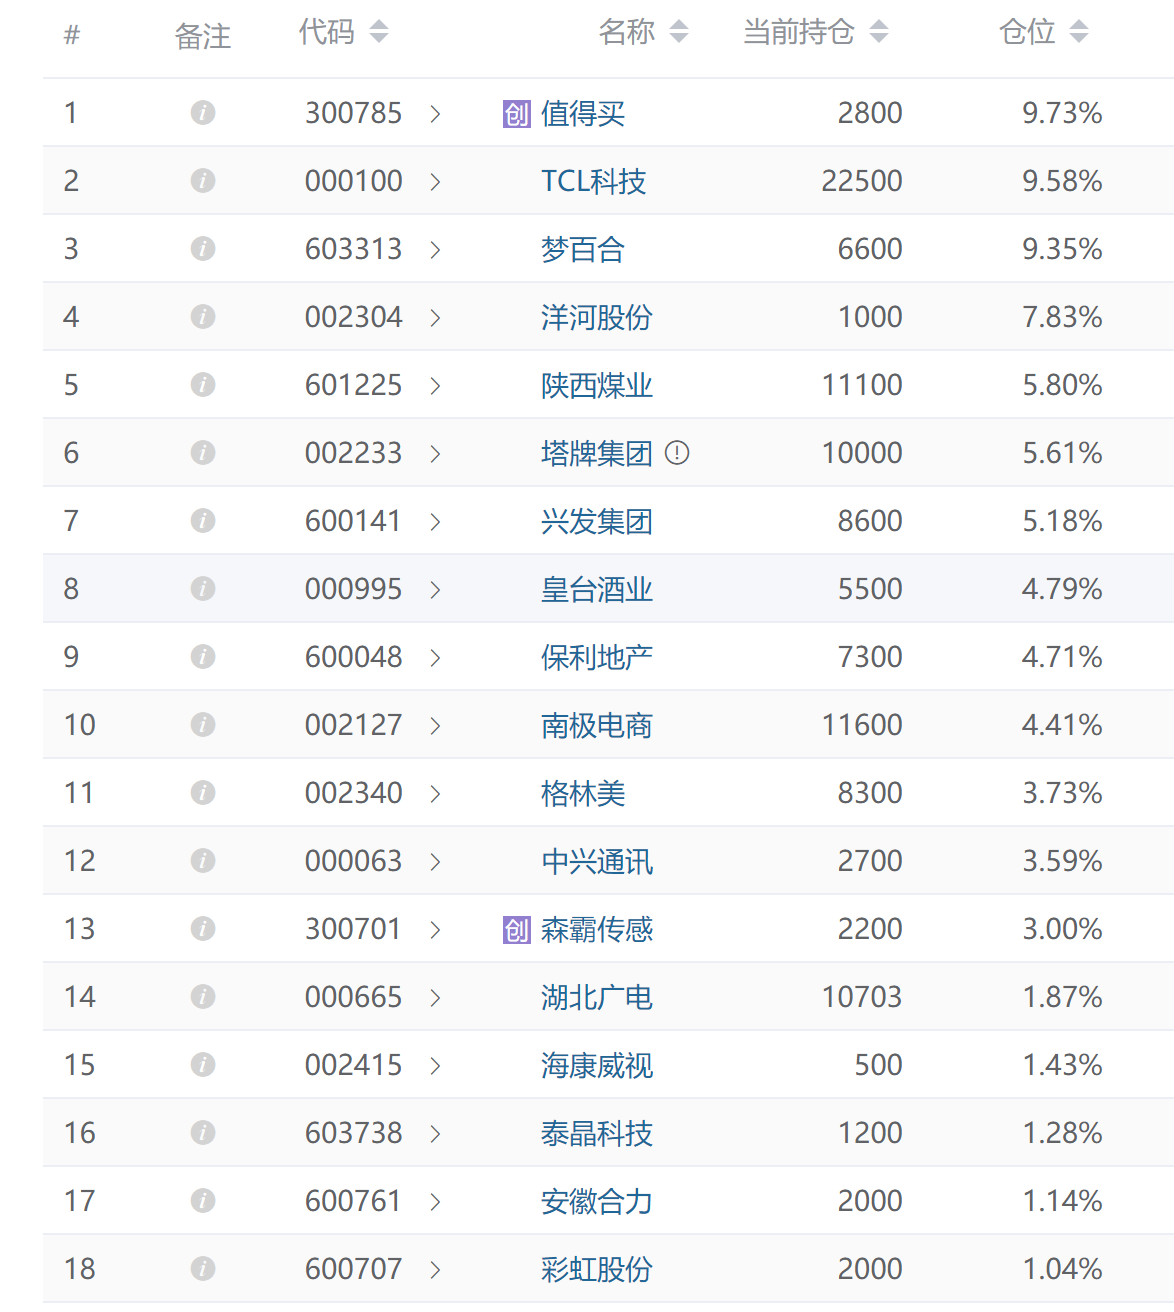1174x1312 pixels.
Task: Sort the table by 当前持仓 column
Action: (879, 32)
